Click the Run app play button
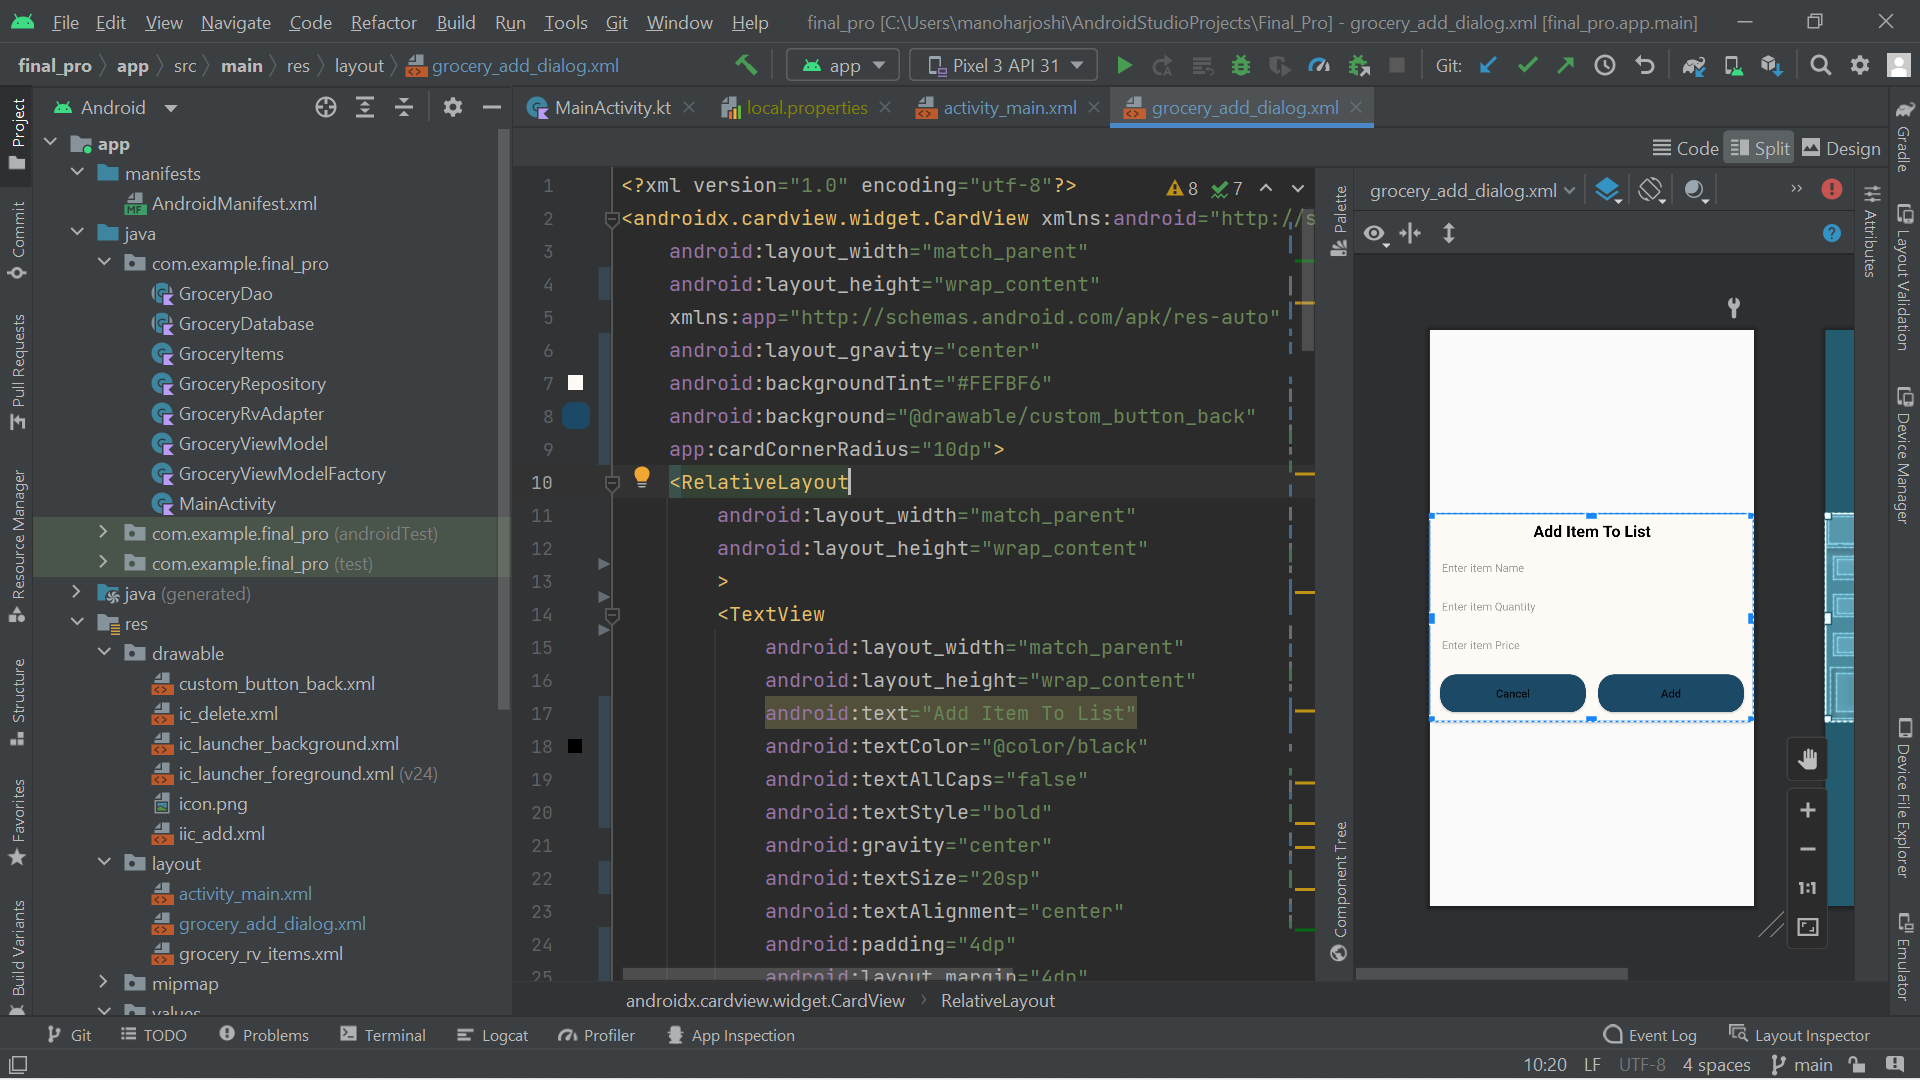This screenshot has height=1080, width=1920. 1124,66
